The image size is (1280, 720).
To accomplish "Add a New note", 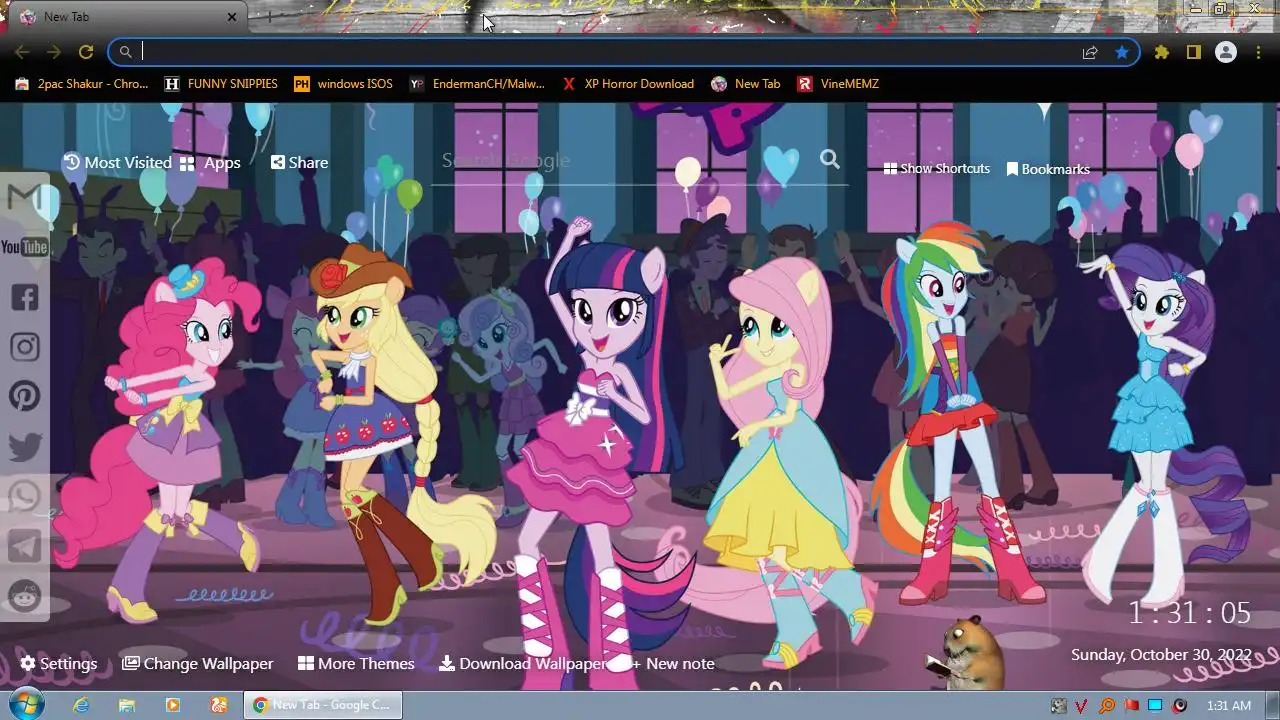I will click(x=673, y=664).
